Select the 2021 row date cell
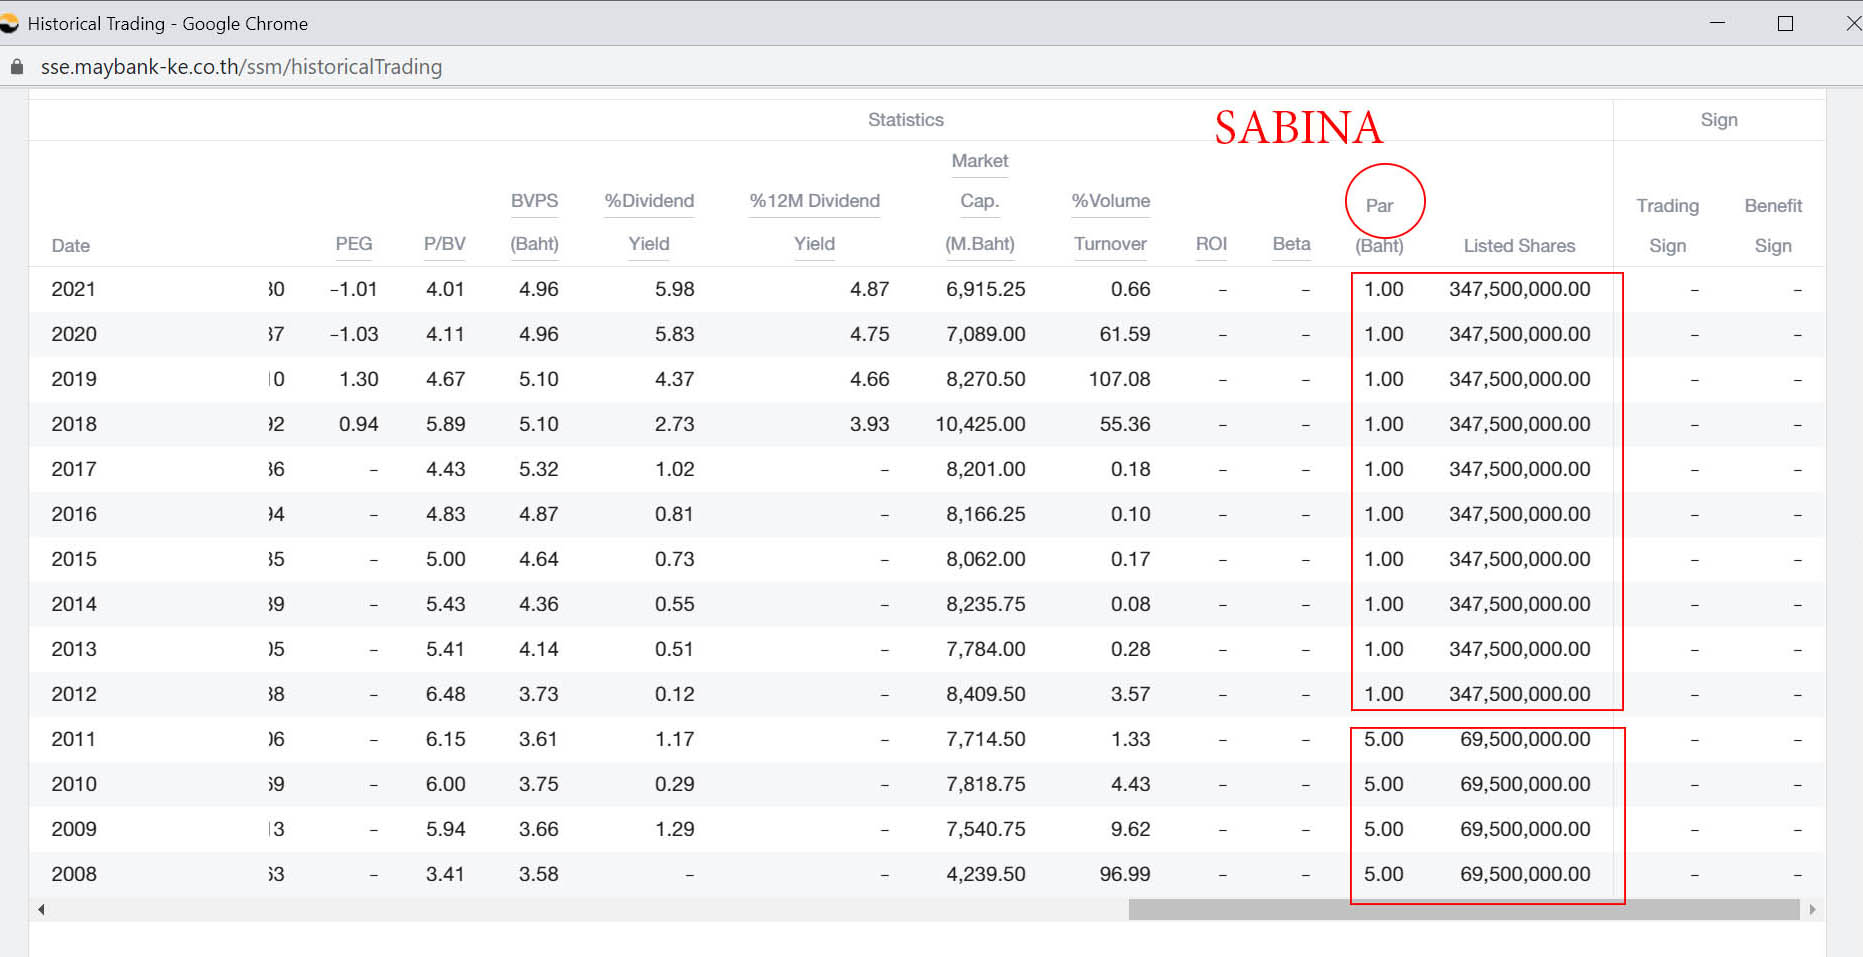Image resolution: width=1863 pixels, height=957 pixels. pyautogui.click(x=74, y=289)
